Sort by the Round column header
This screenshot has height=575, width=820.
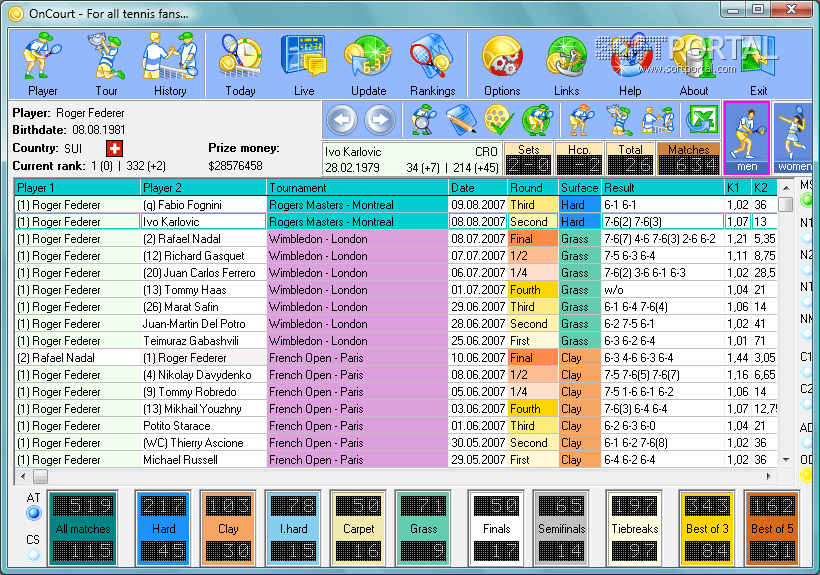click(532, 188)
